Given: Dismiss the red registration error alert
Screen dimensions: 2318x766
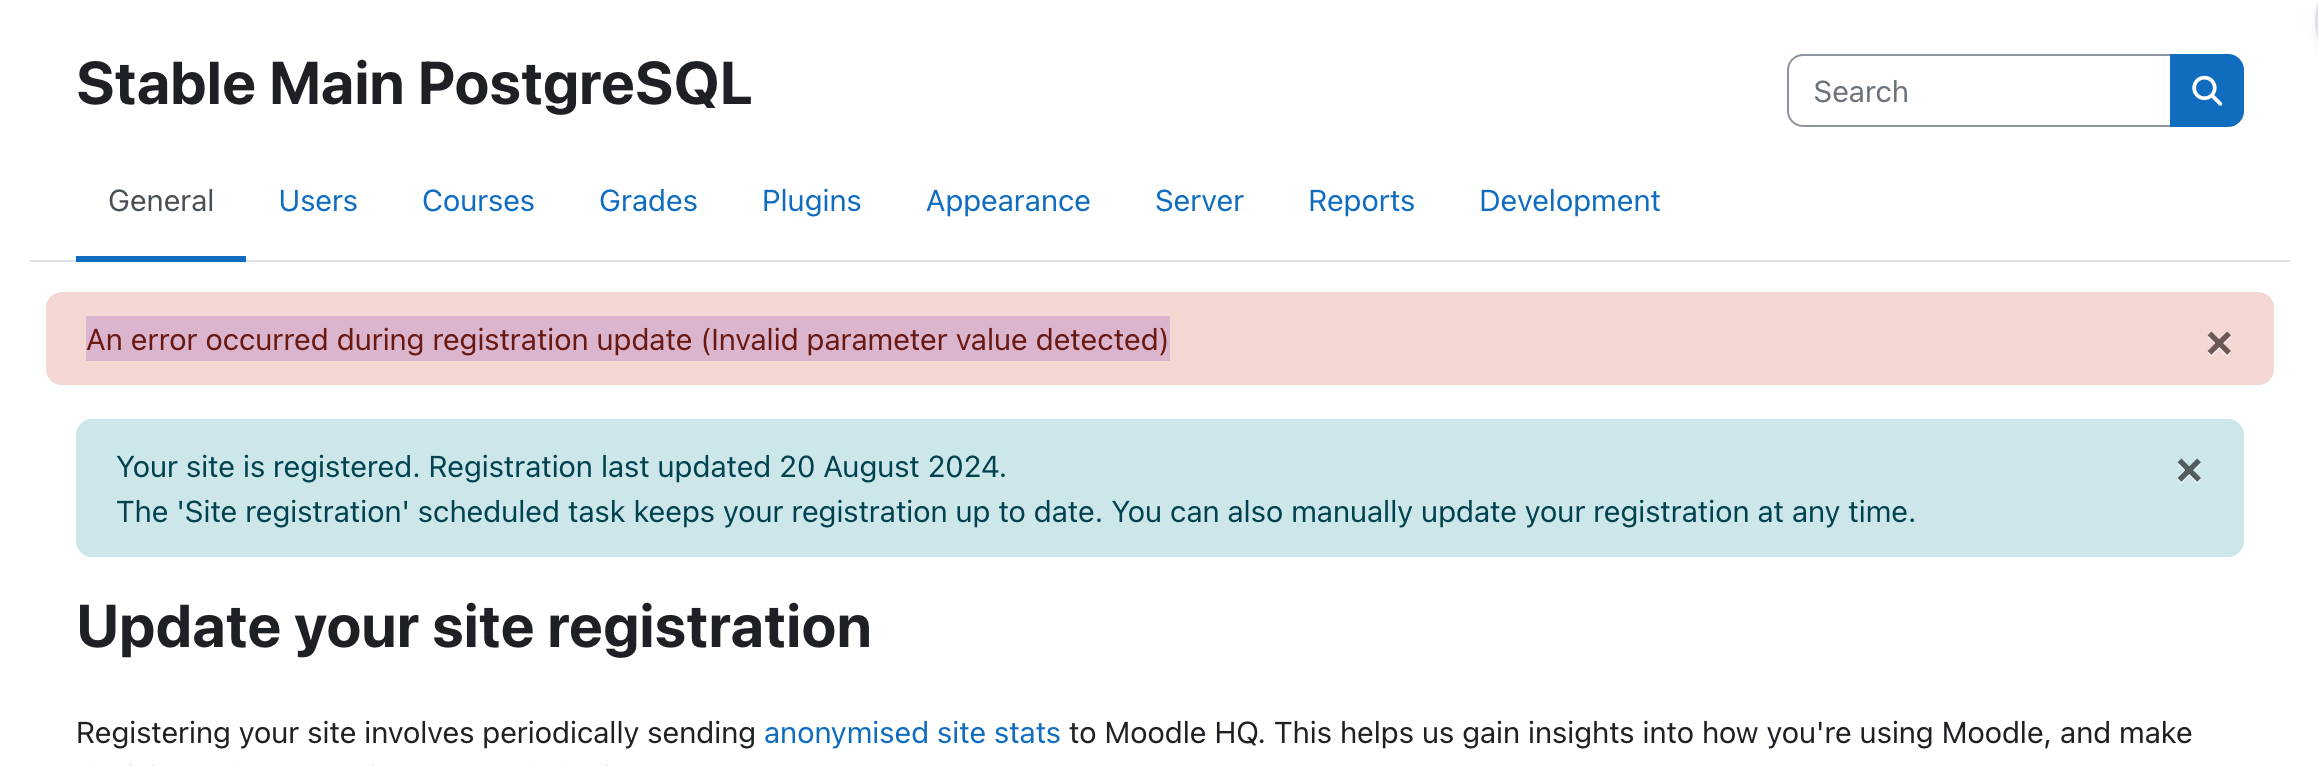Looking at the screenshot, I should [2219, 343].
